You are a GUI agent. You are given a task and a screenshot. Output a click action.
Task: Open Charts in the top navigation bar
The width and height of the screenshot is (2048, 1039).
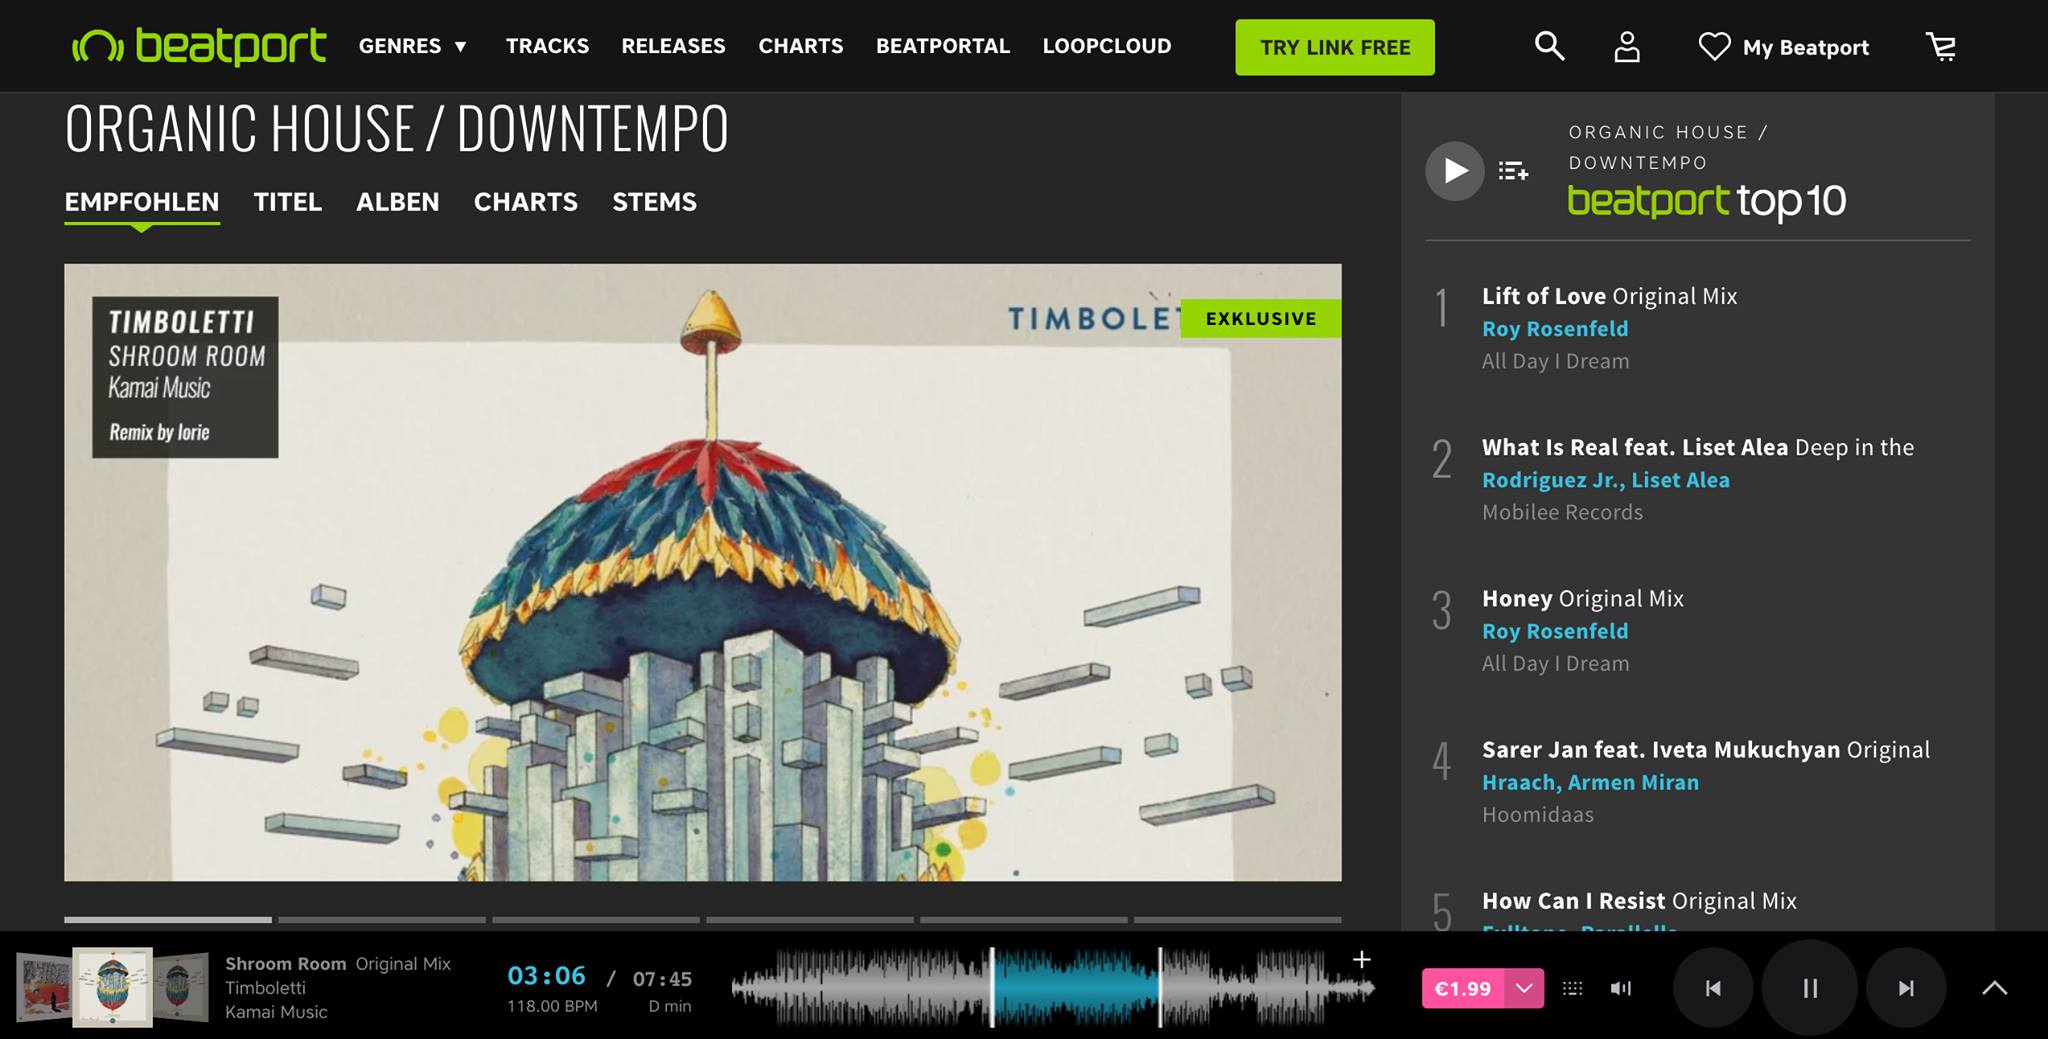click(x=801, y=46)
